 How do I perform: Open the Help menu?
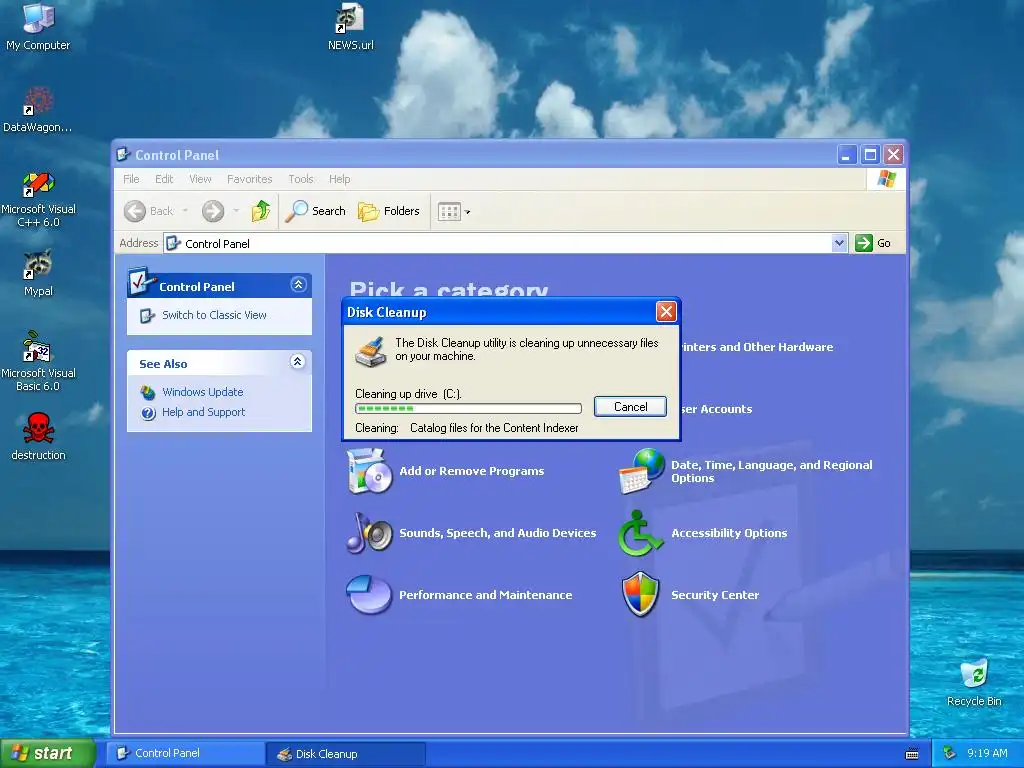[340, 179]
